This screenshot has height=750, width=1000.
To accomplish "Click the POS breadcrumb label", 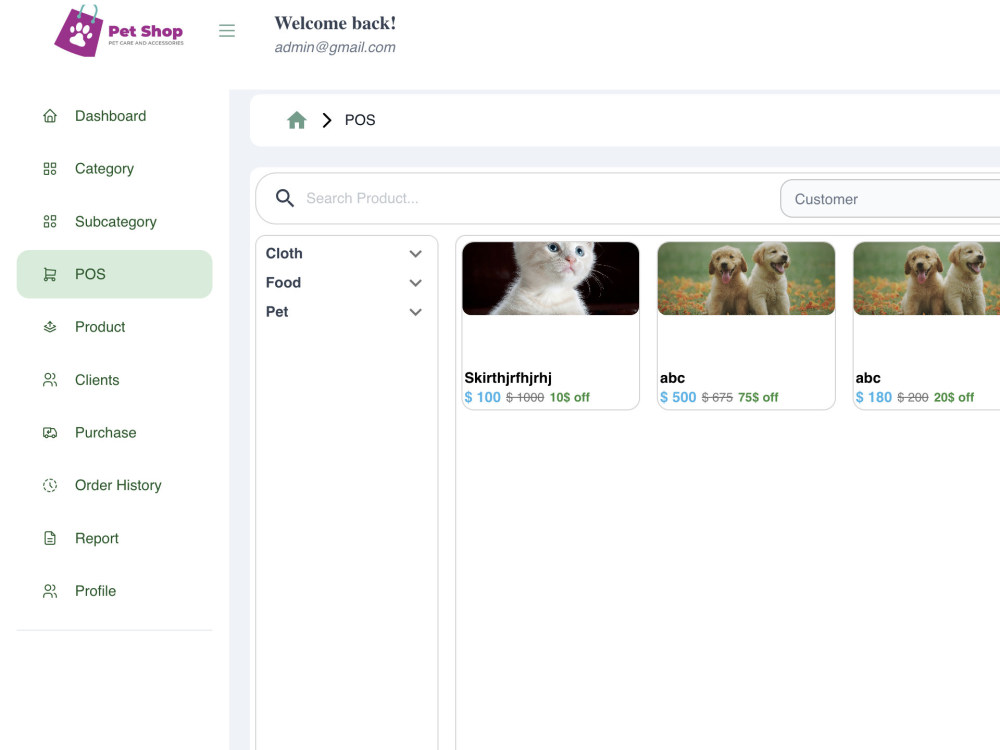I will tap(360, 120).
